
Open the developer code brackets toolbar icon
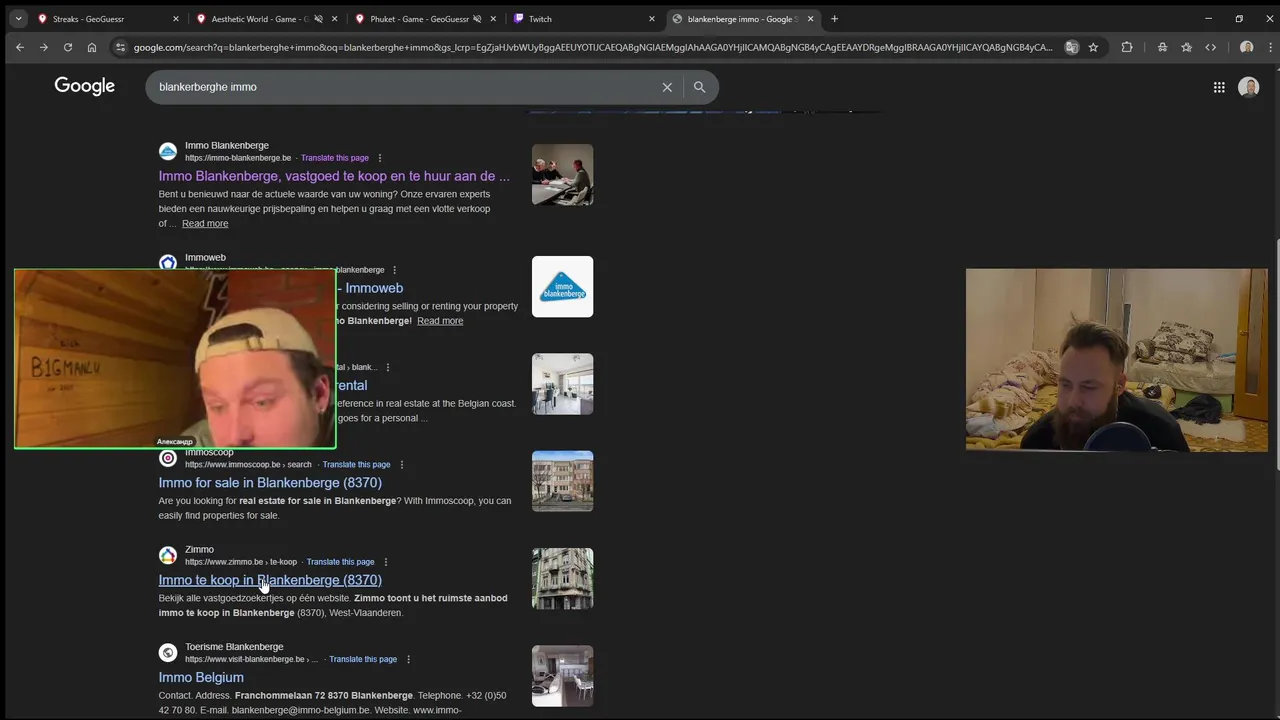click(1211, 47)
